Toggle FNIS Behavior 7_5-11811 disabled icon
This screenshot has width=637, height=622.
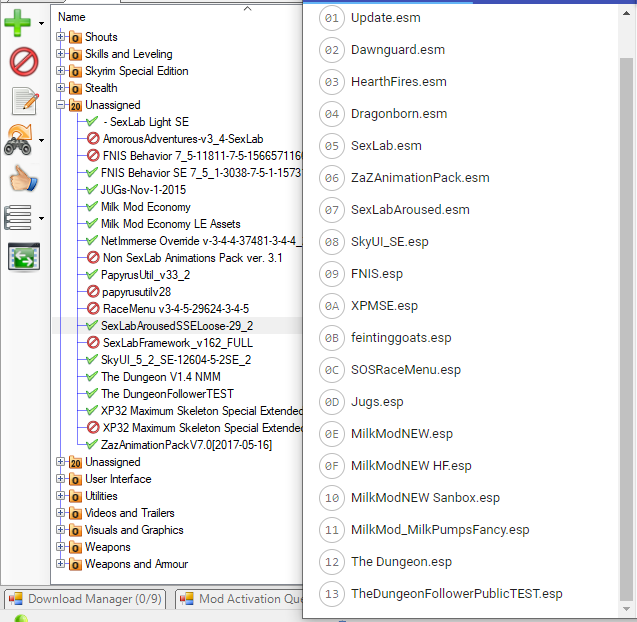93,156
